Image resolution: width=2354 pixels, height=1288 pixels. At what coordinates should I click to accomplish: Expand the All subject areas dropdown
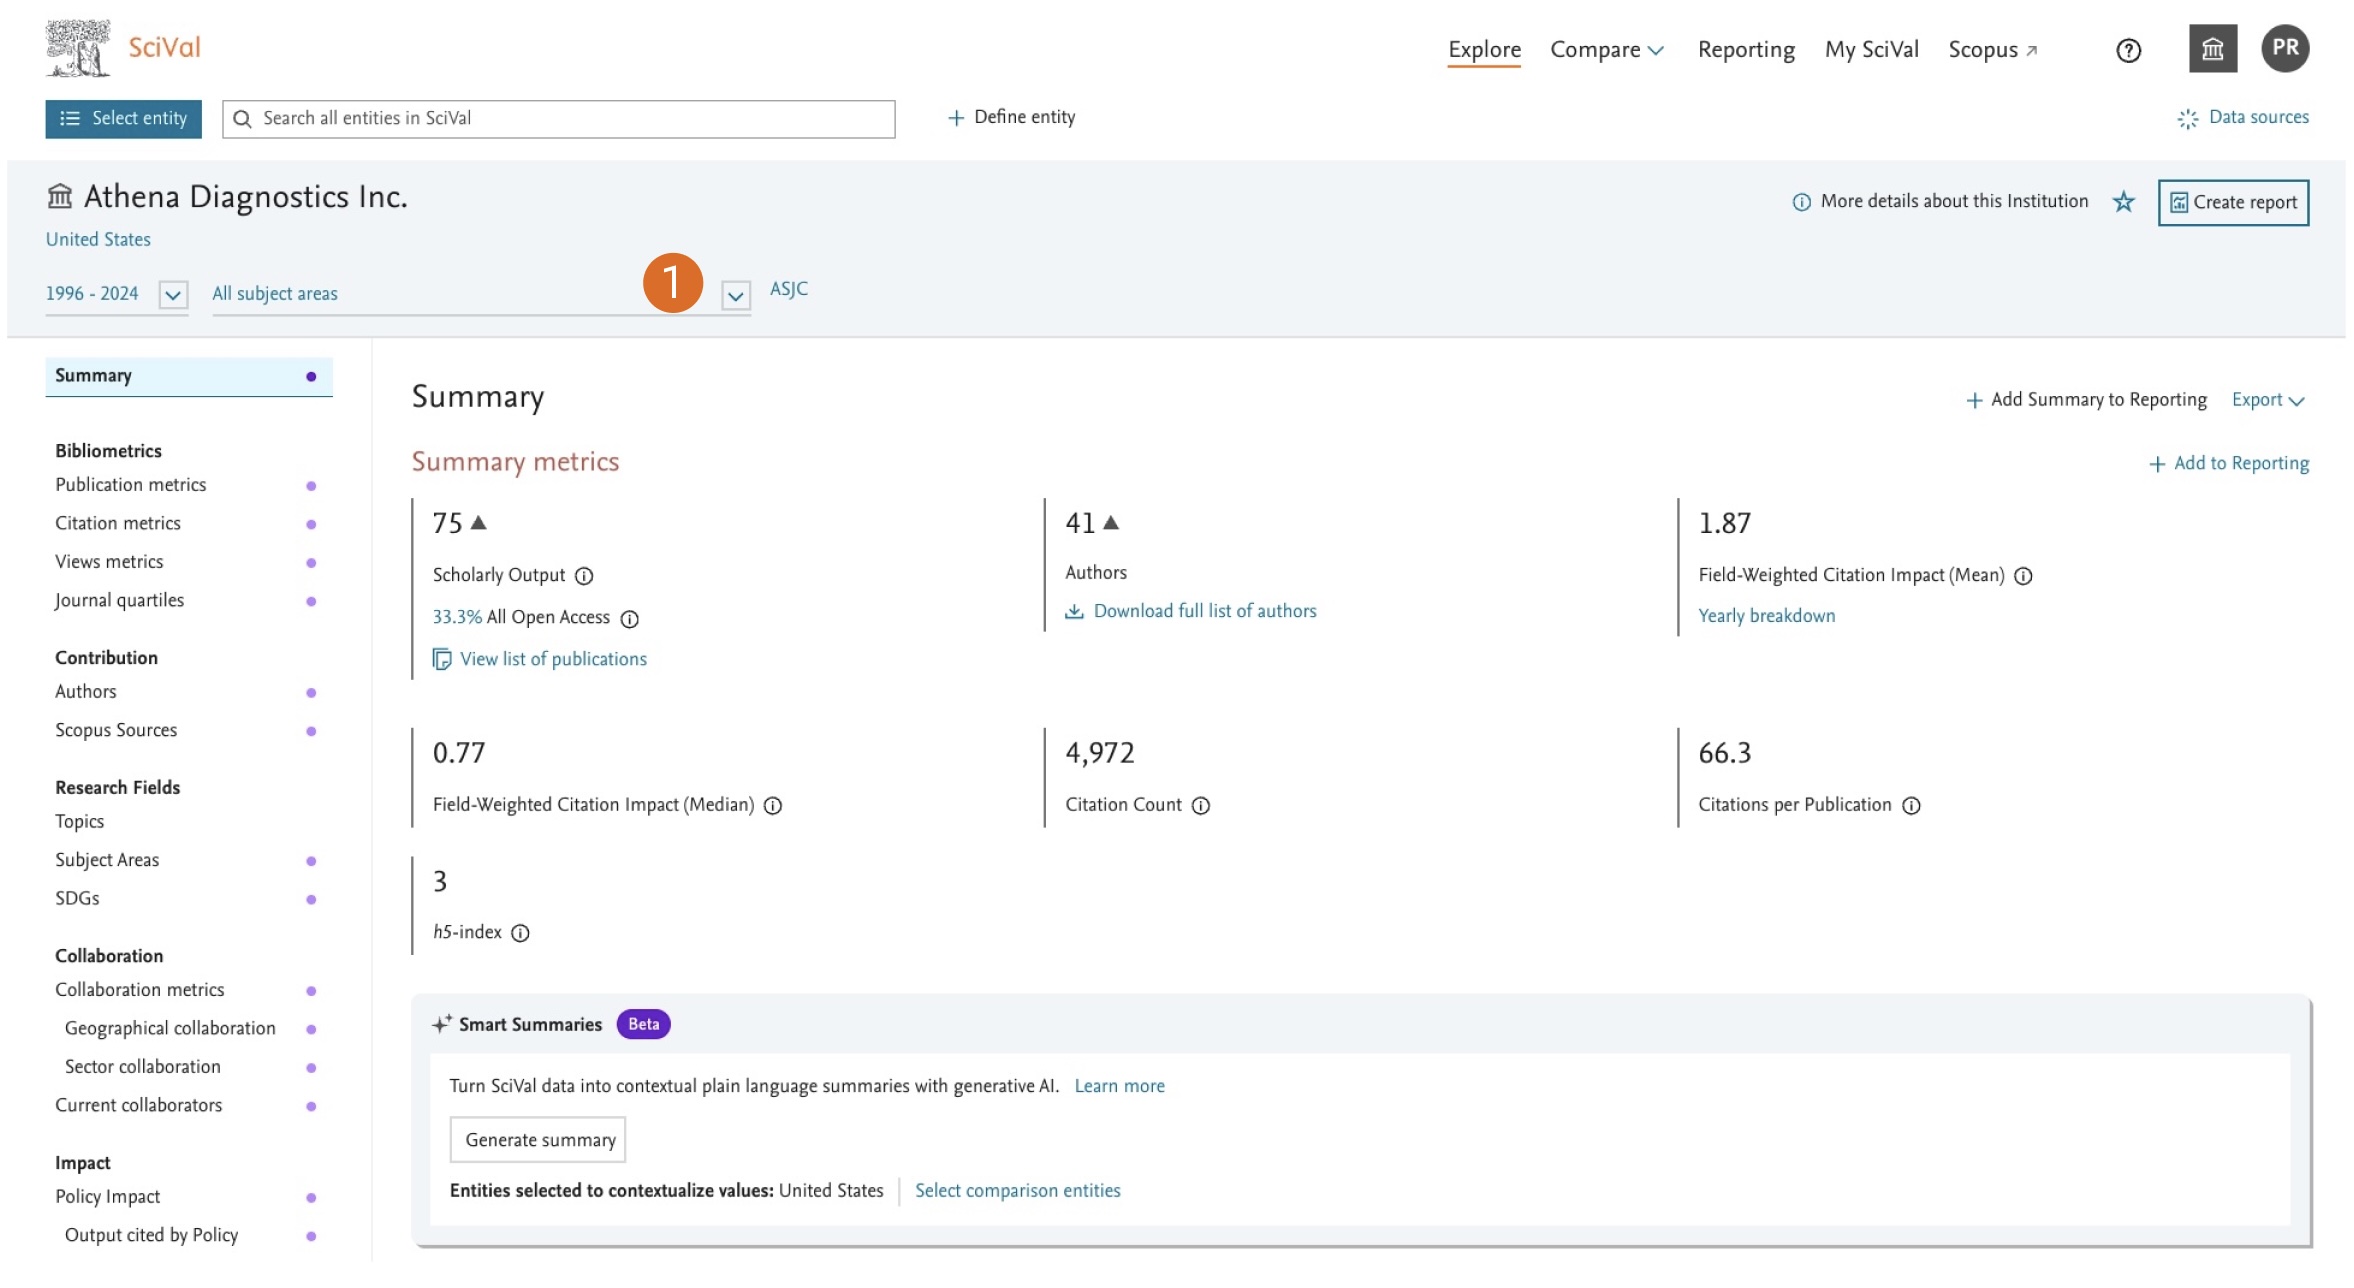click(735, 296)
